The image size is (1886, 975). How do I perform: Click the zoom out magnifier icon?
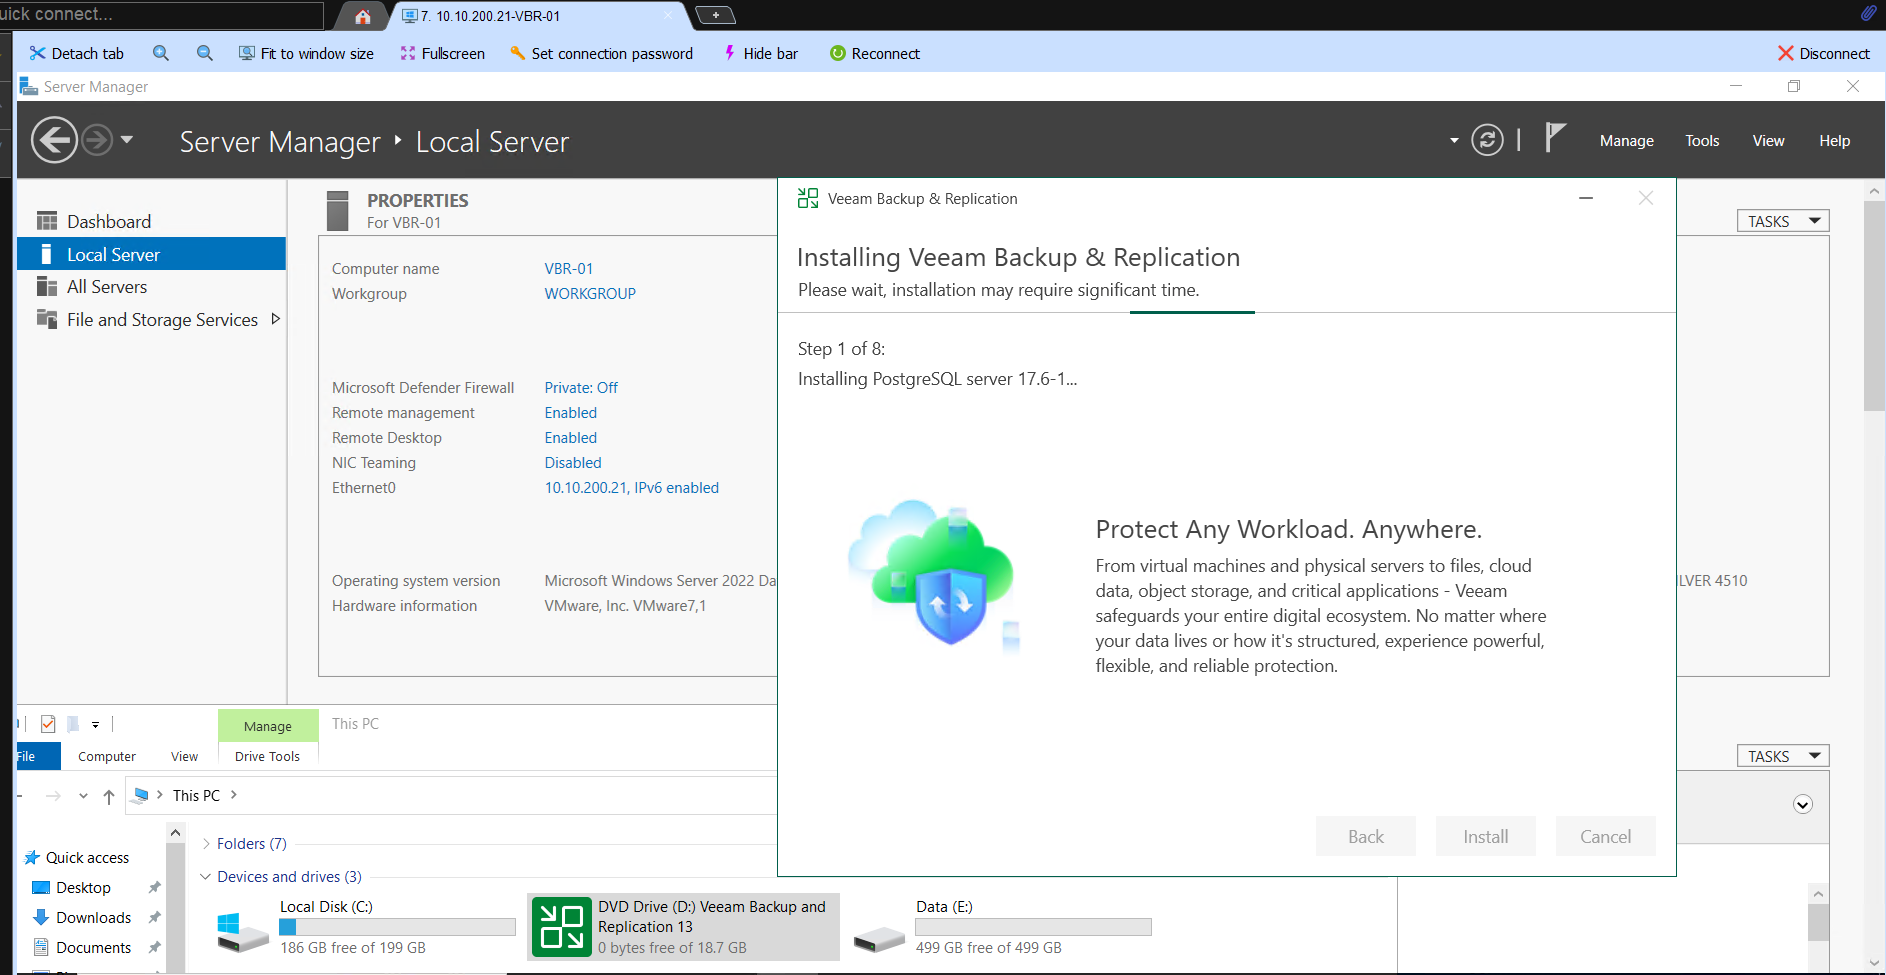(x=205, y=53)
